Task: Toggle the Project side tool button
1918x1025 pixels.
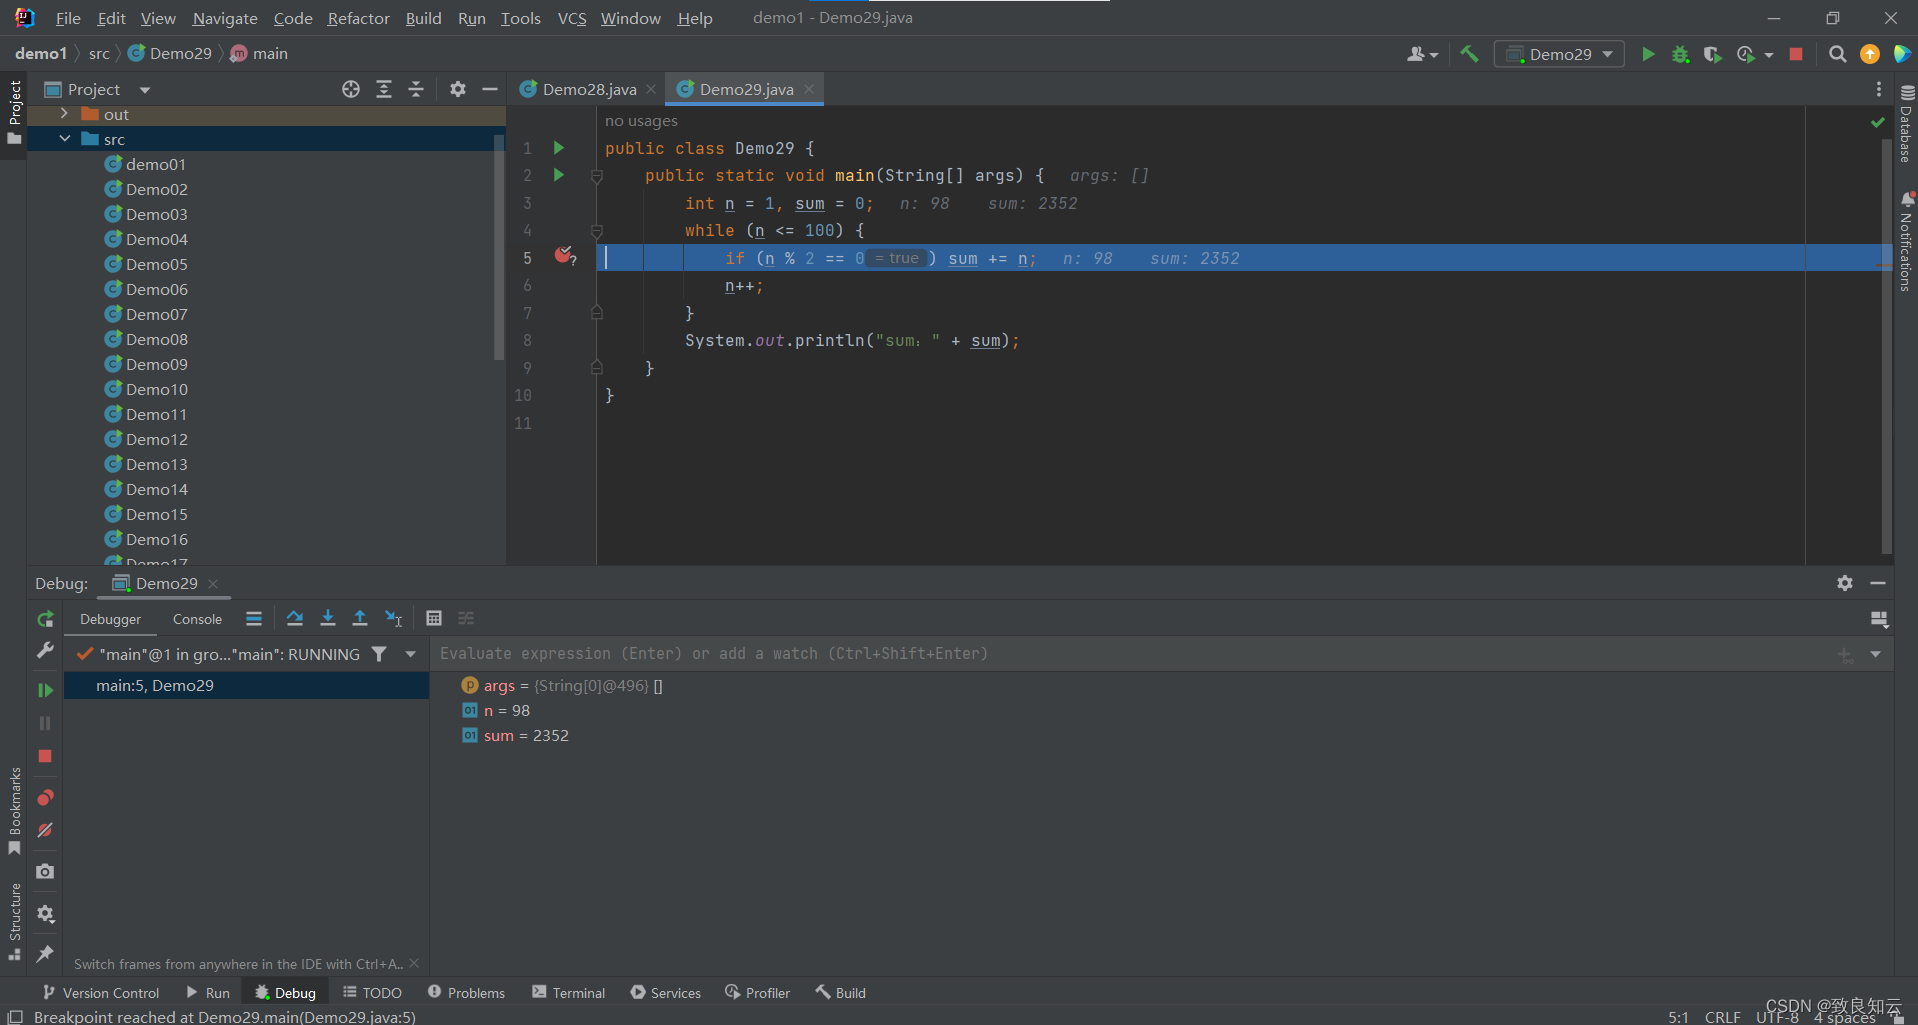Action: (x=14, y=112)
